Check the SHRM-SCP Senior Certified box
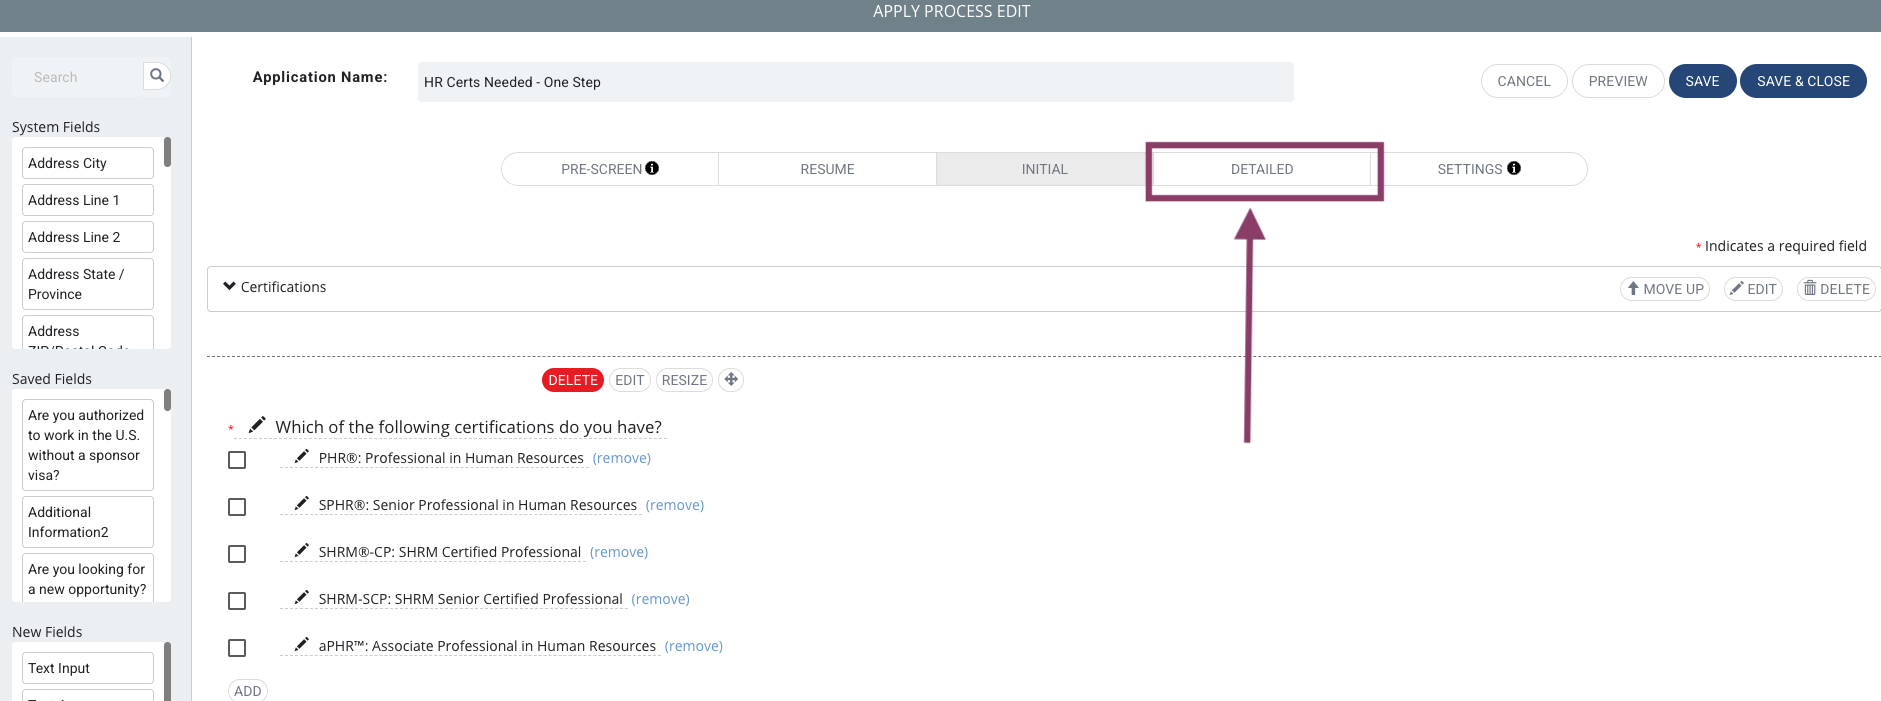The image size is (1881, 701). point(237,601)
